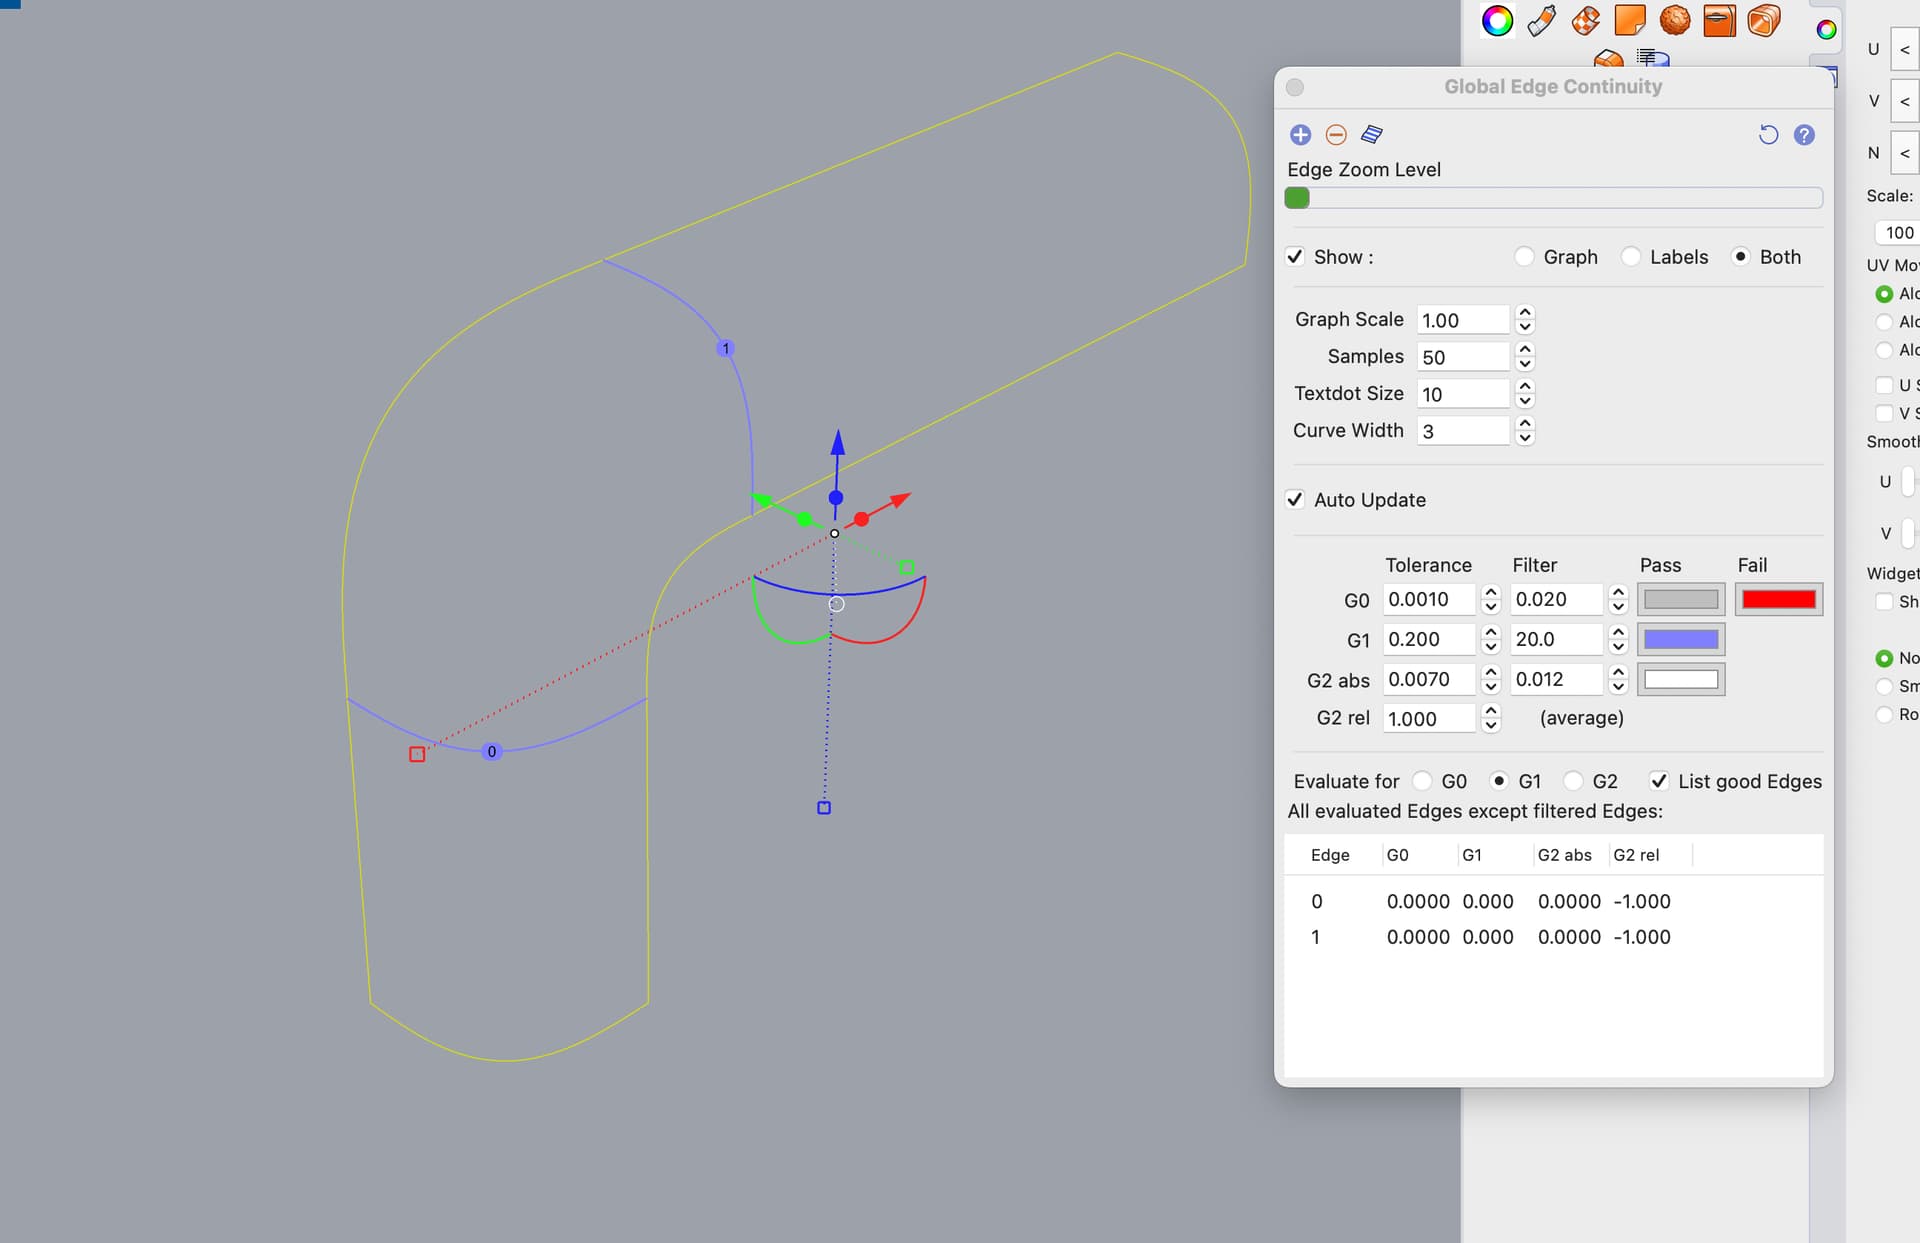The width and height of the screenshot is (1920, 1243).
Task: Select edge label dot 0 in viewport
Action: click(491, 751)
